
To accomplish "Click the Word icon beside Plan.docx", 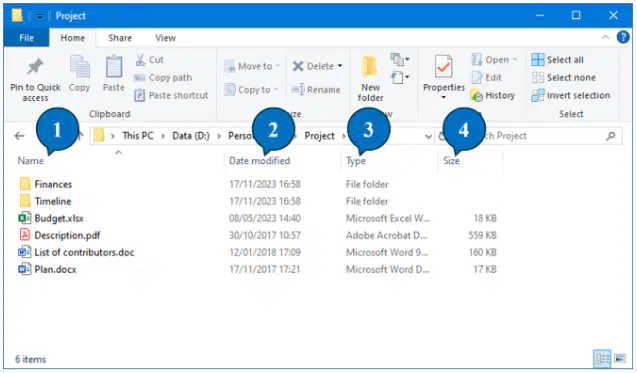I will [x=24, y=269].
